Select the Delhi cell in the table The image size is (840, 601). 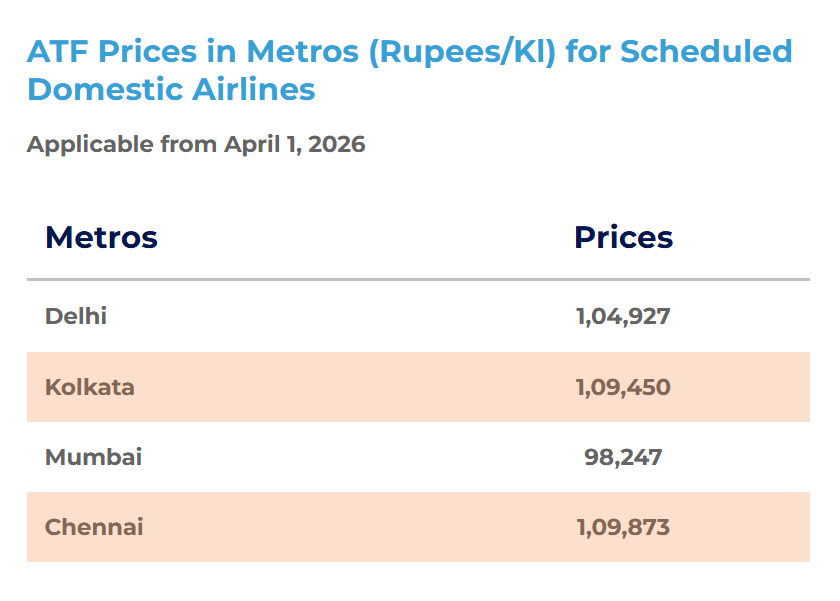tap(76, 317)
